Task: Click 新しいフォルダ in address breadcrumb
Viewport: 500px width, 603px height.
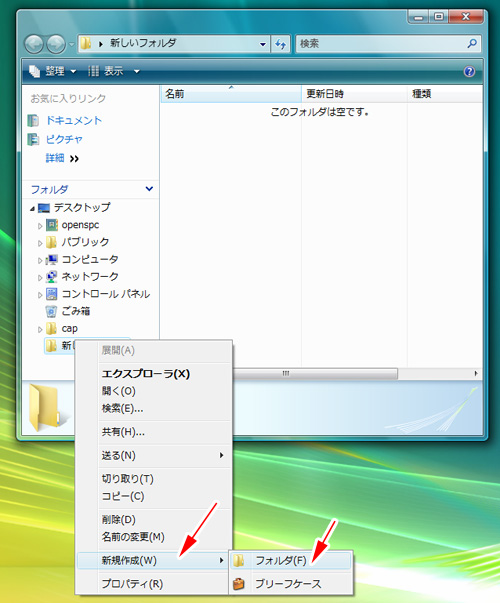Action: [143, 43]
